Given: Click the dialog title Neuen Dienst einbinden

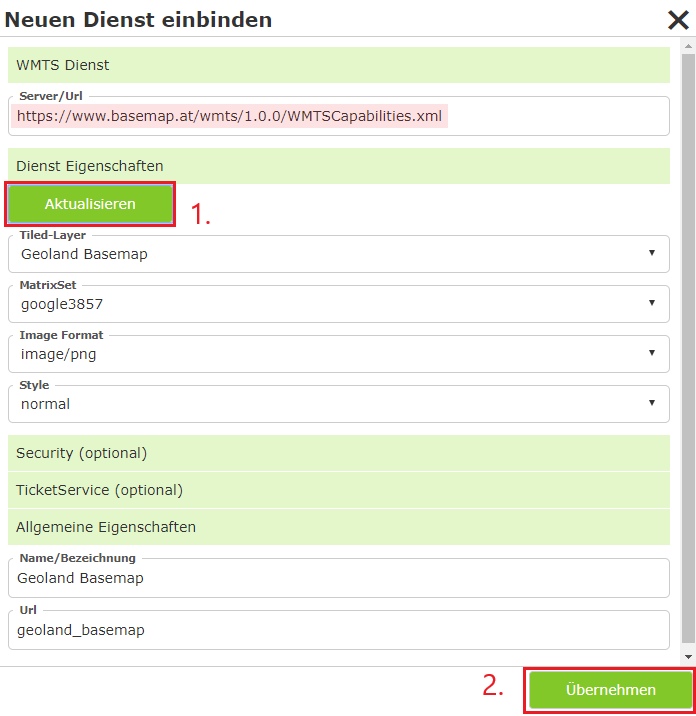Looking at the screenshot, I should 139,19.
